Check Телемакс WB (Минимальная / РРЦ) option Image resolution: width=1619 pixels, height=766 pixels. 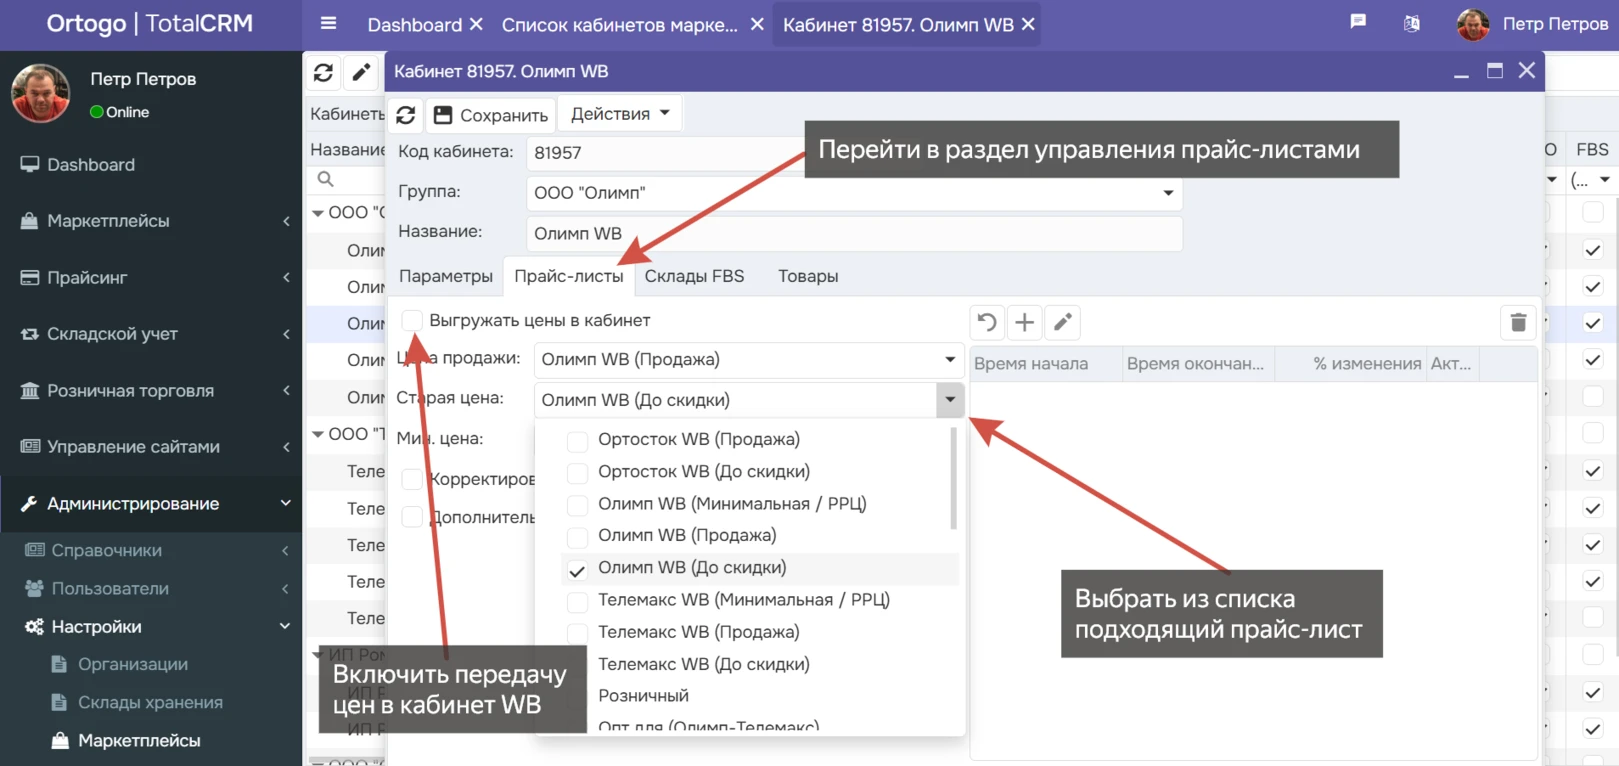coord(577,601)
